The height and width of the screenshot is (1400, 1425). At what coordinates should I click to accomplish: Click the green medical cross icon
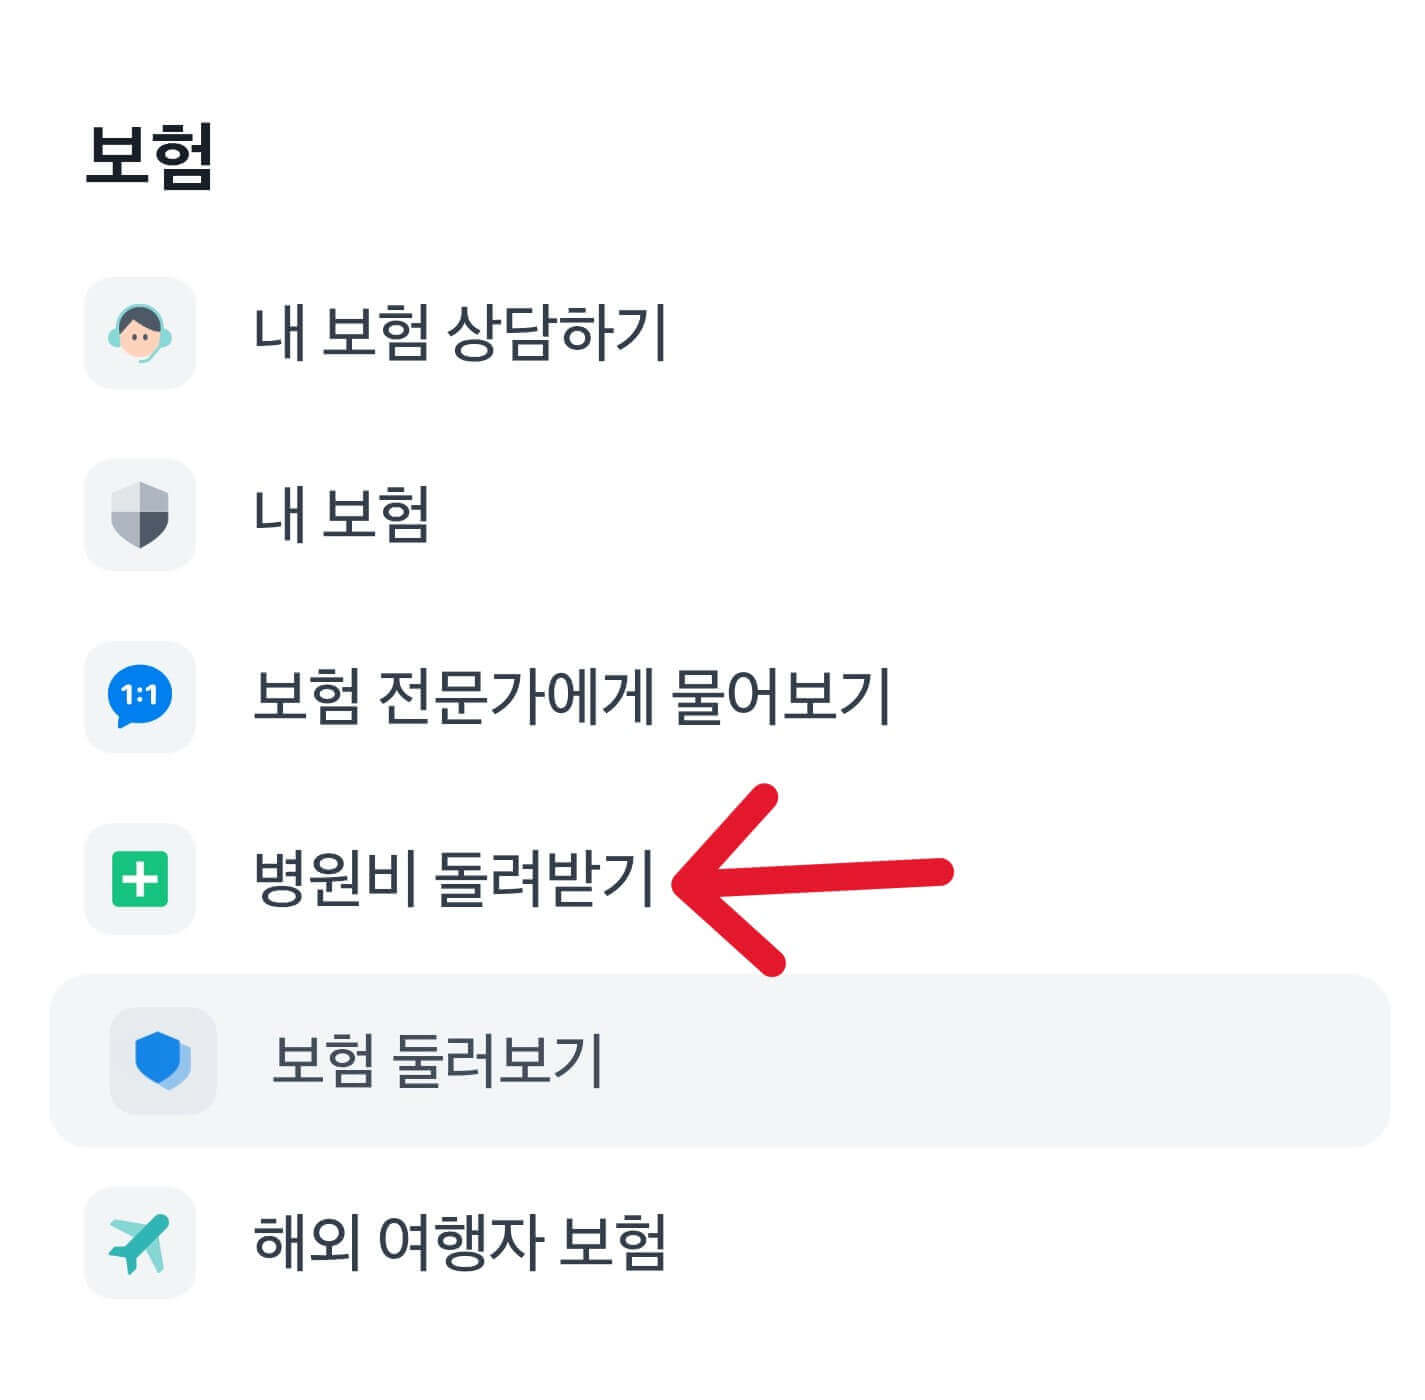coord(141,879)
